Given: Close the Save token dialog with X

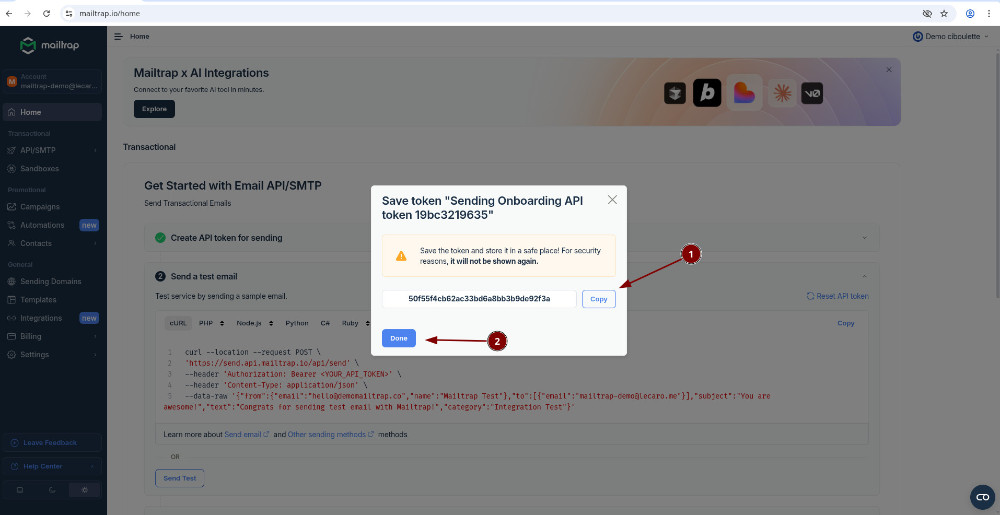Looking at the screenshot, I should pyautogui.click(x=612, y=200).
